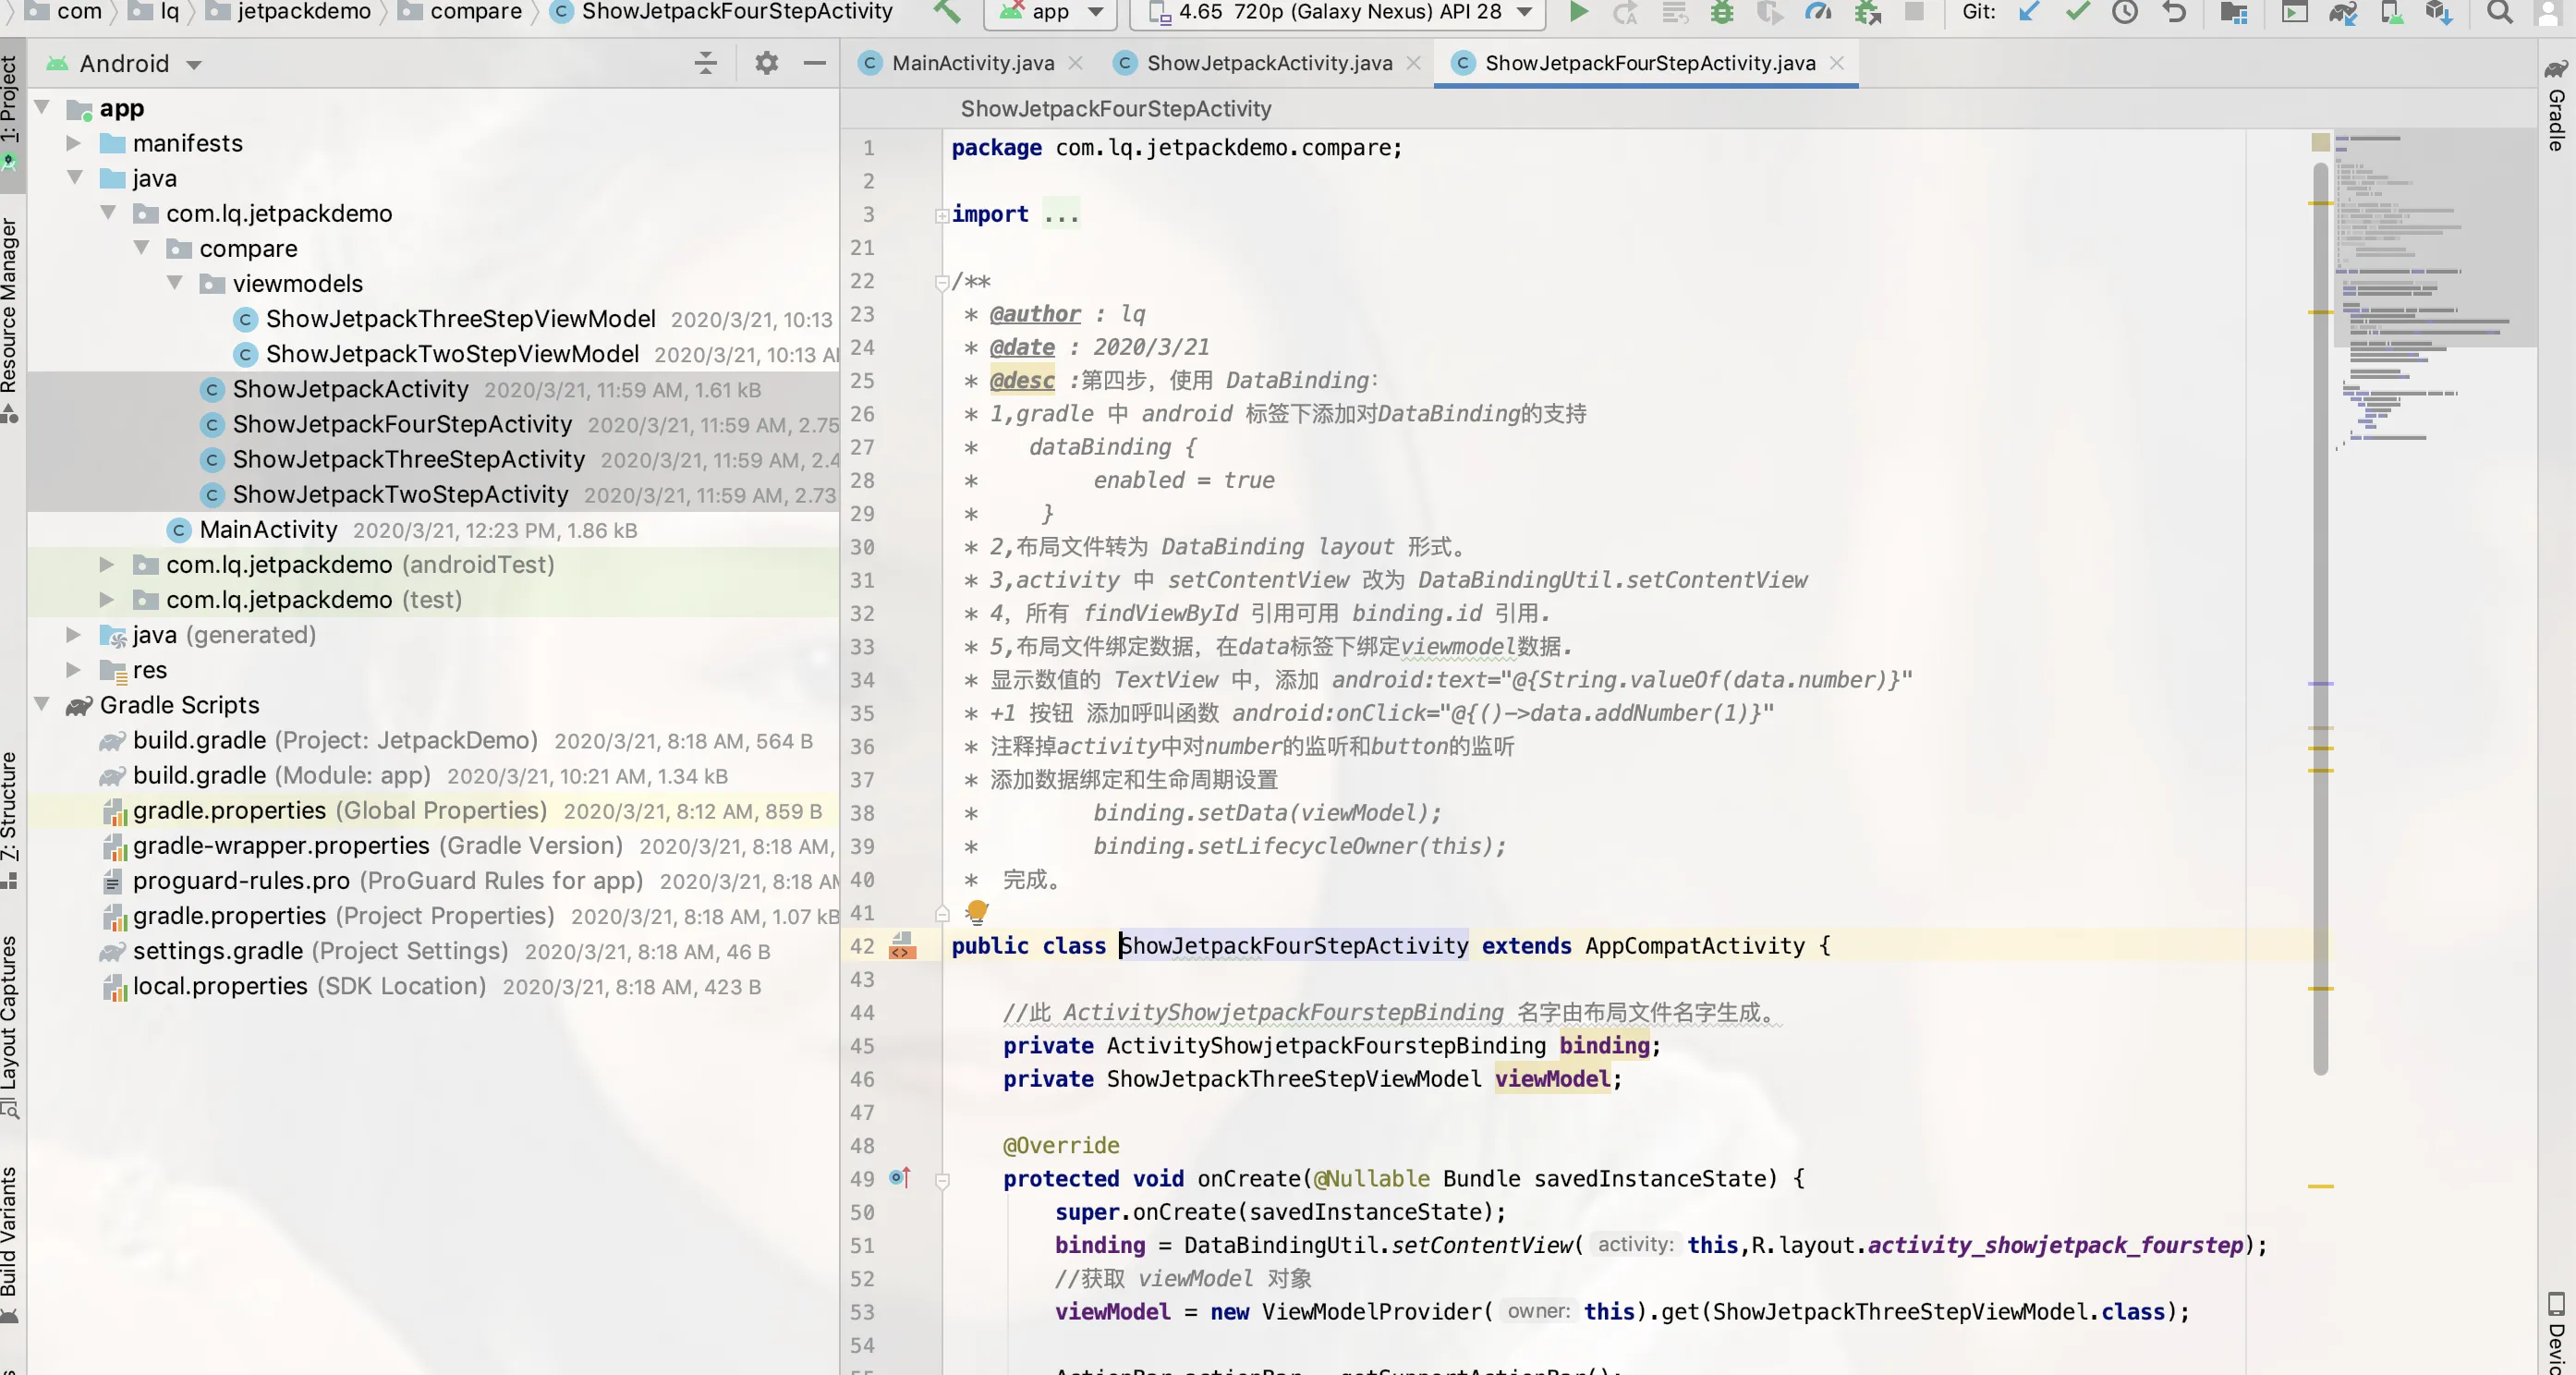This screenshot has height=1375, width=2576.
Task: Close the MainActivity.java tab
Action: [x=1076, y=63]
